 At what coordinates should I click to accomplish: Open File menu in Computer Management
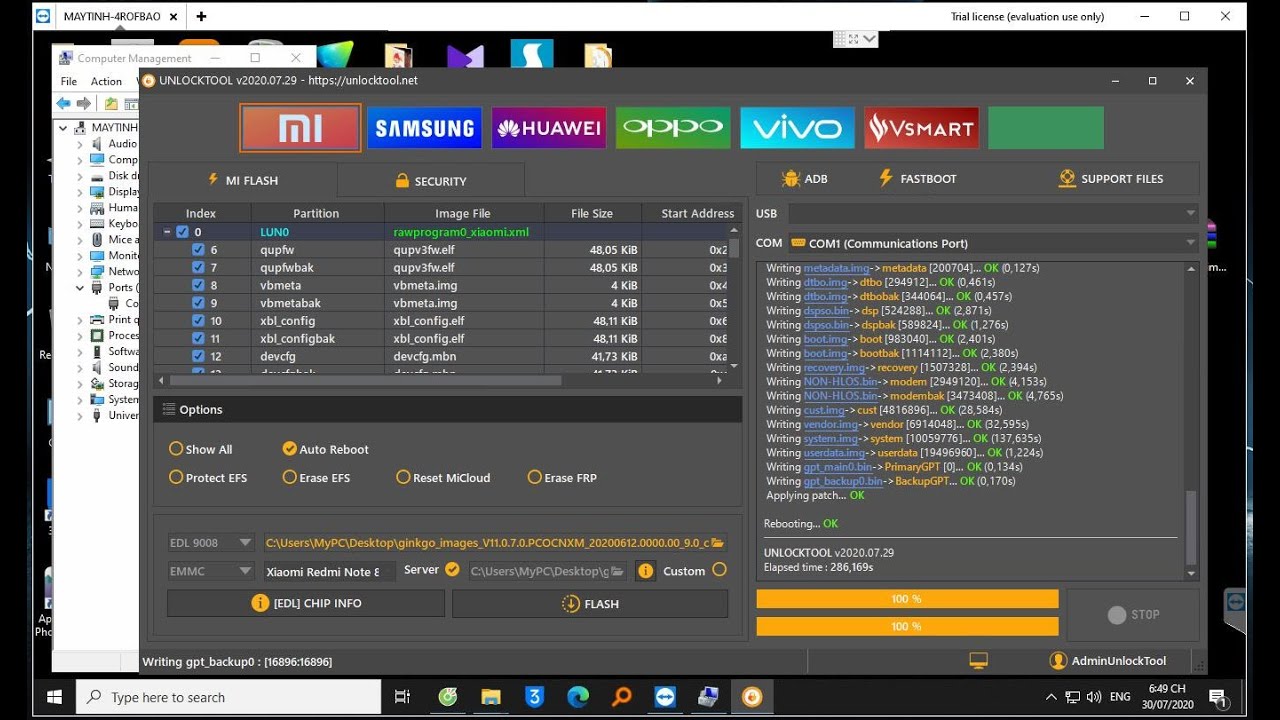tap(69, 82)
